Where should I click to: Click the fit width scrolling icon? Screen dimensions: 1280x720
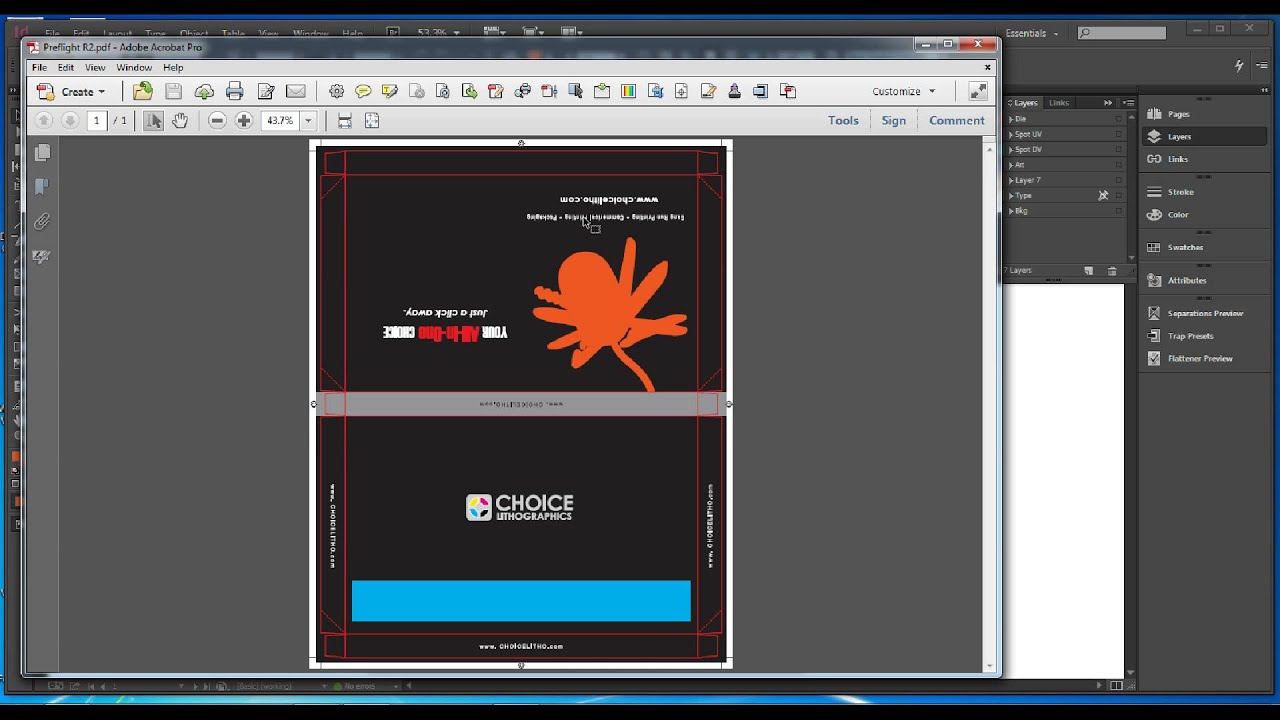coord(344,120)
